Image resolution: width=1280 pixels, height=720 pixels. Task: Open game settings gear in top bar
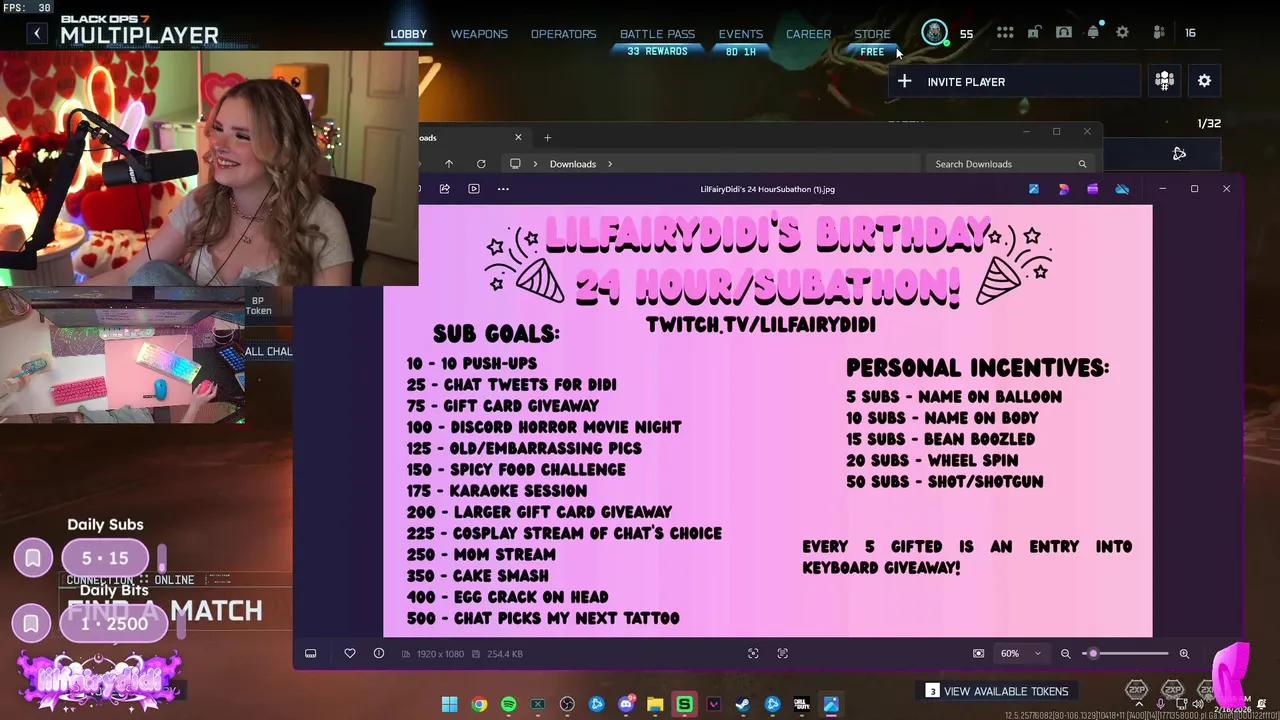(1122, 33)
